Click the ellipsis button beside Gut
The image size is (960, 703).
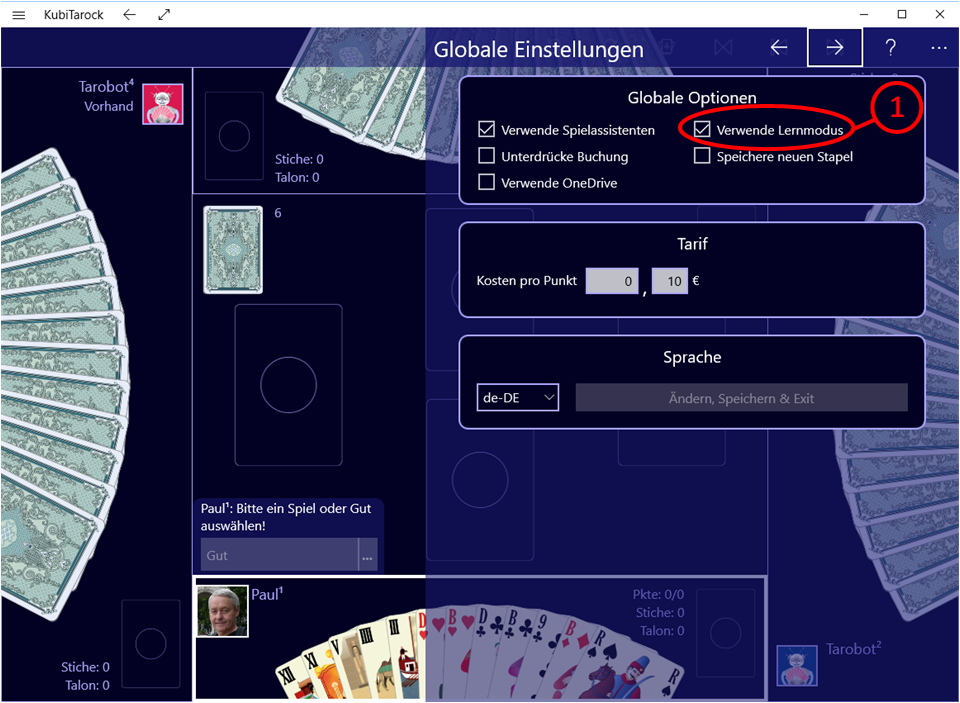point(367,555)
